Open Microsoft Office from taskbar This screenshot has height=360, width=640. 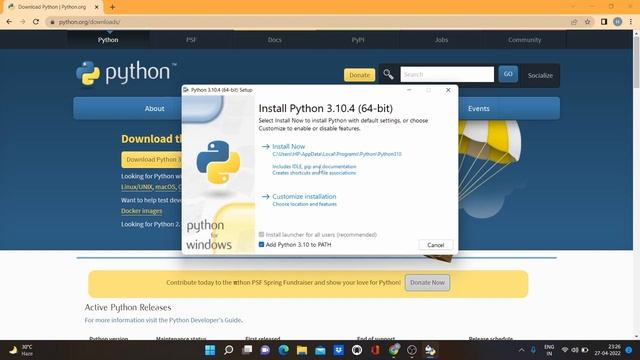click(376, 350)
